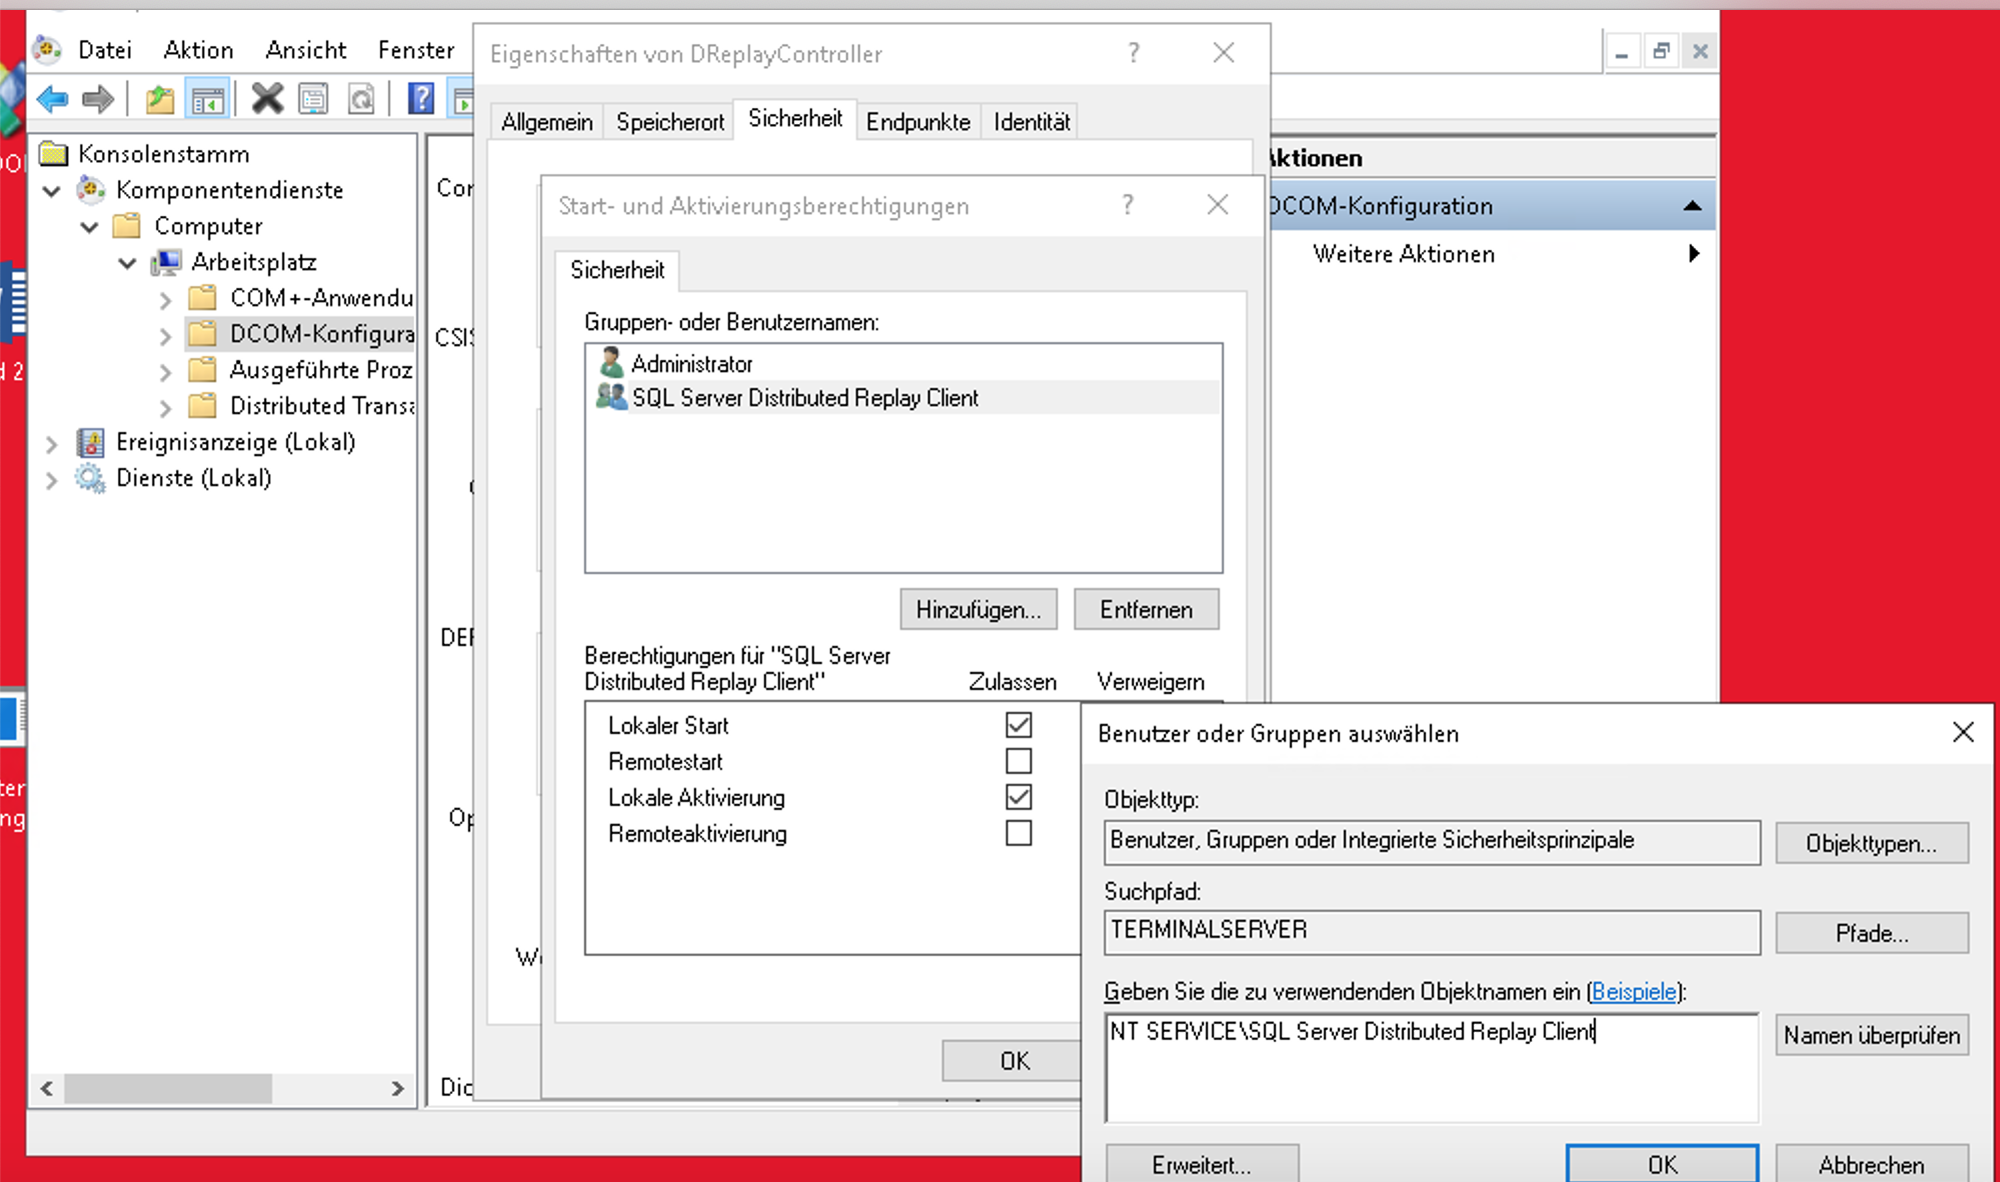The image size is (2000, 1182).
Task: Open the Properties toolbar icon
Action: pos(313,99)
